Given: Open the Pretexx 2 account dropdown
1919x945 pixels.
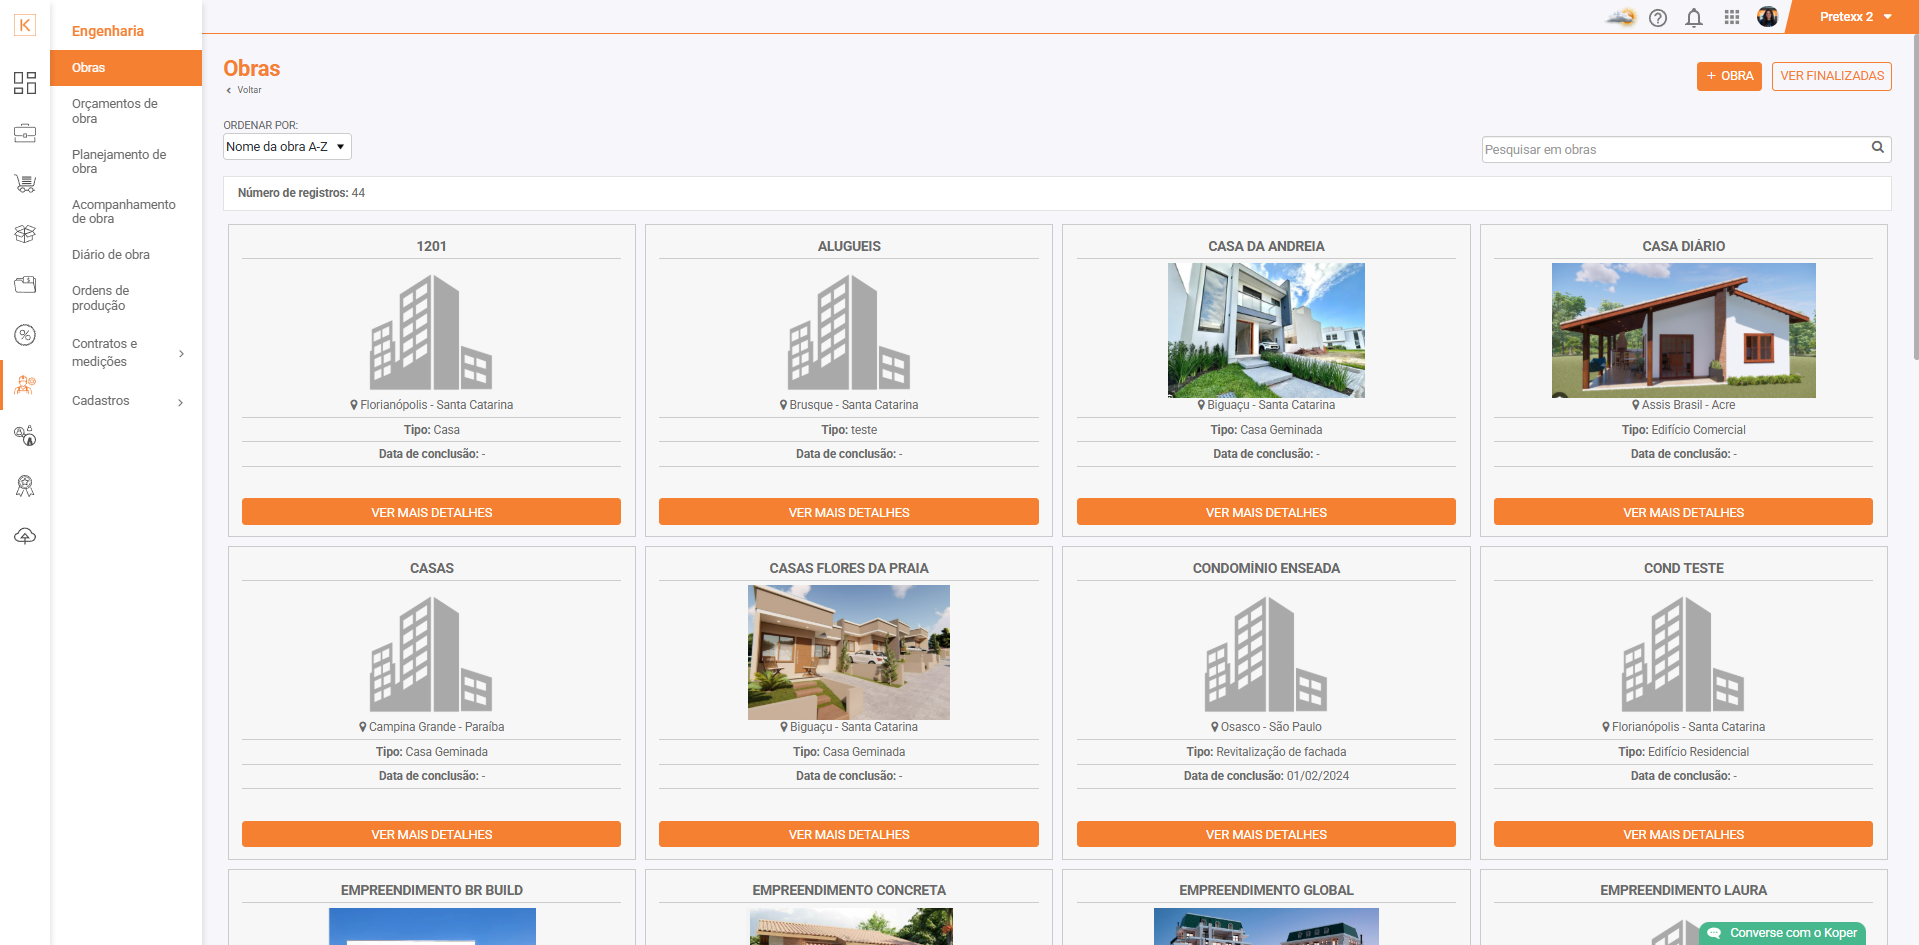Looking at the screenshot, I should (x=1856, y=17).
